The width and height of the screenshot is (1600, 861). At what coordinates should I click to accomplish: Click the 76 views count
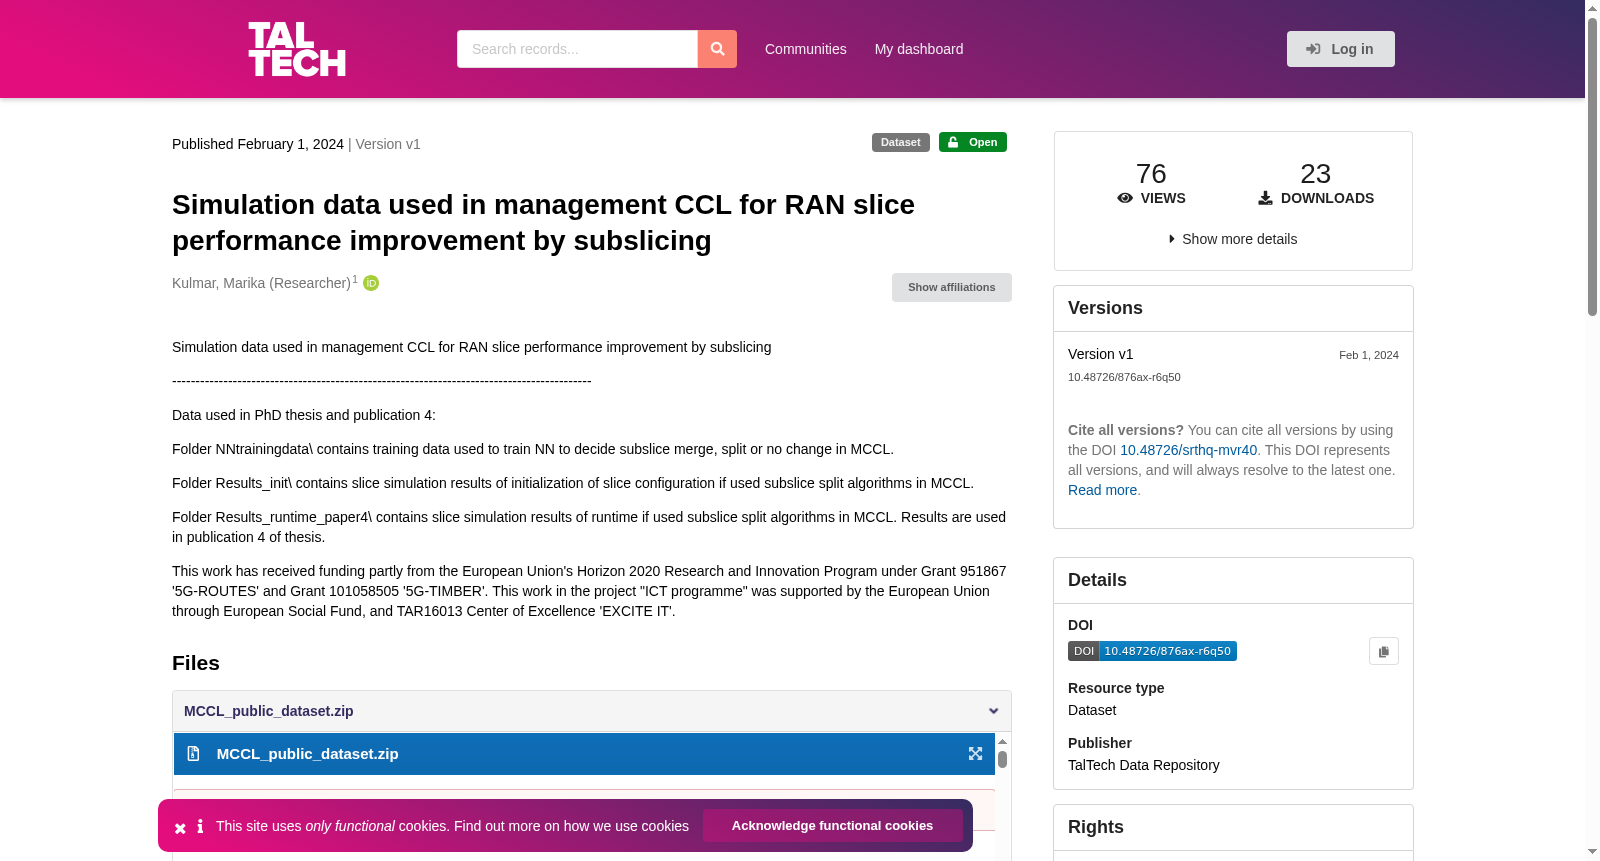point(1151,174)
